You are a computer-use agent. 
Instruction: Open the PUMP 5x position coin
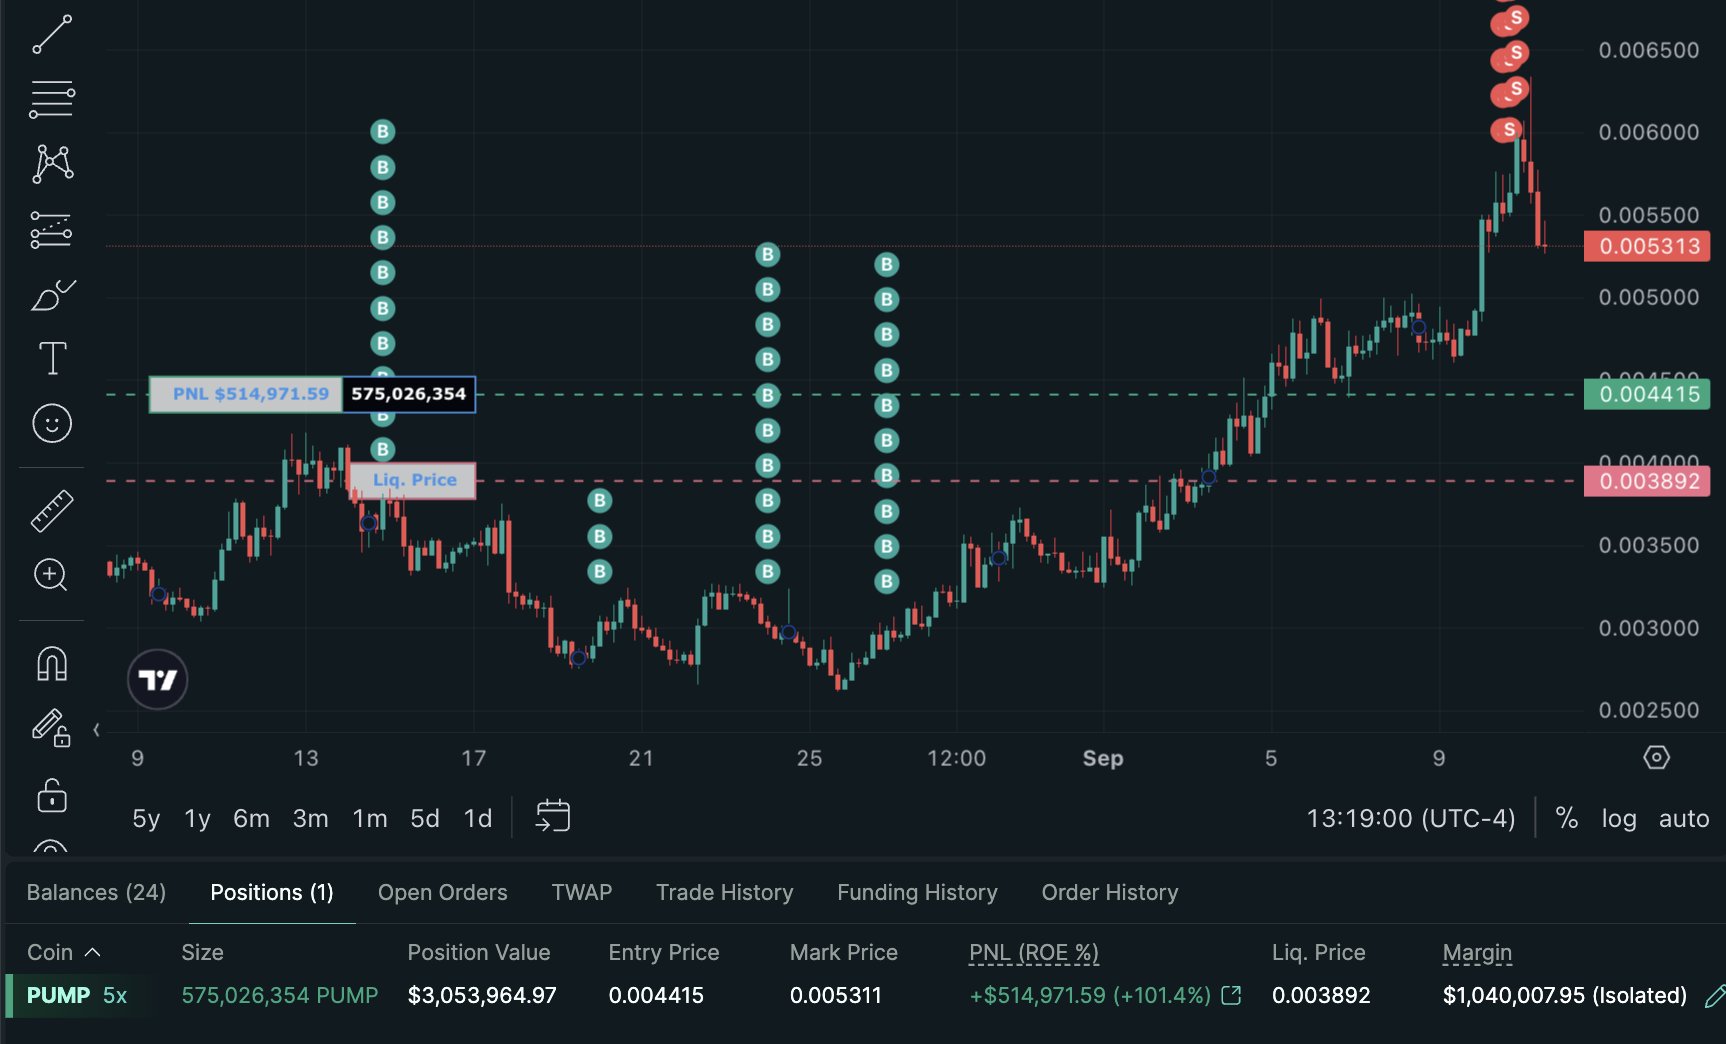point(76,995)
